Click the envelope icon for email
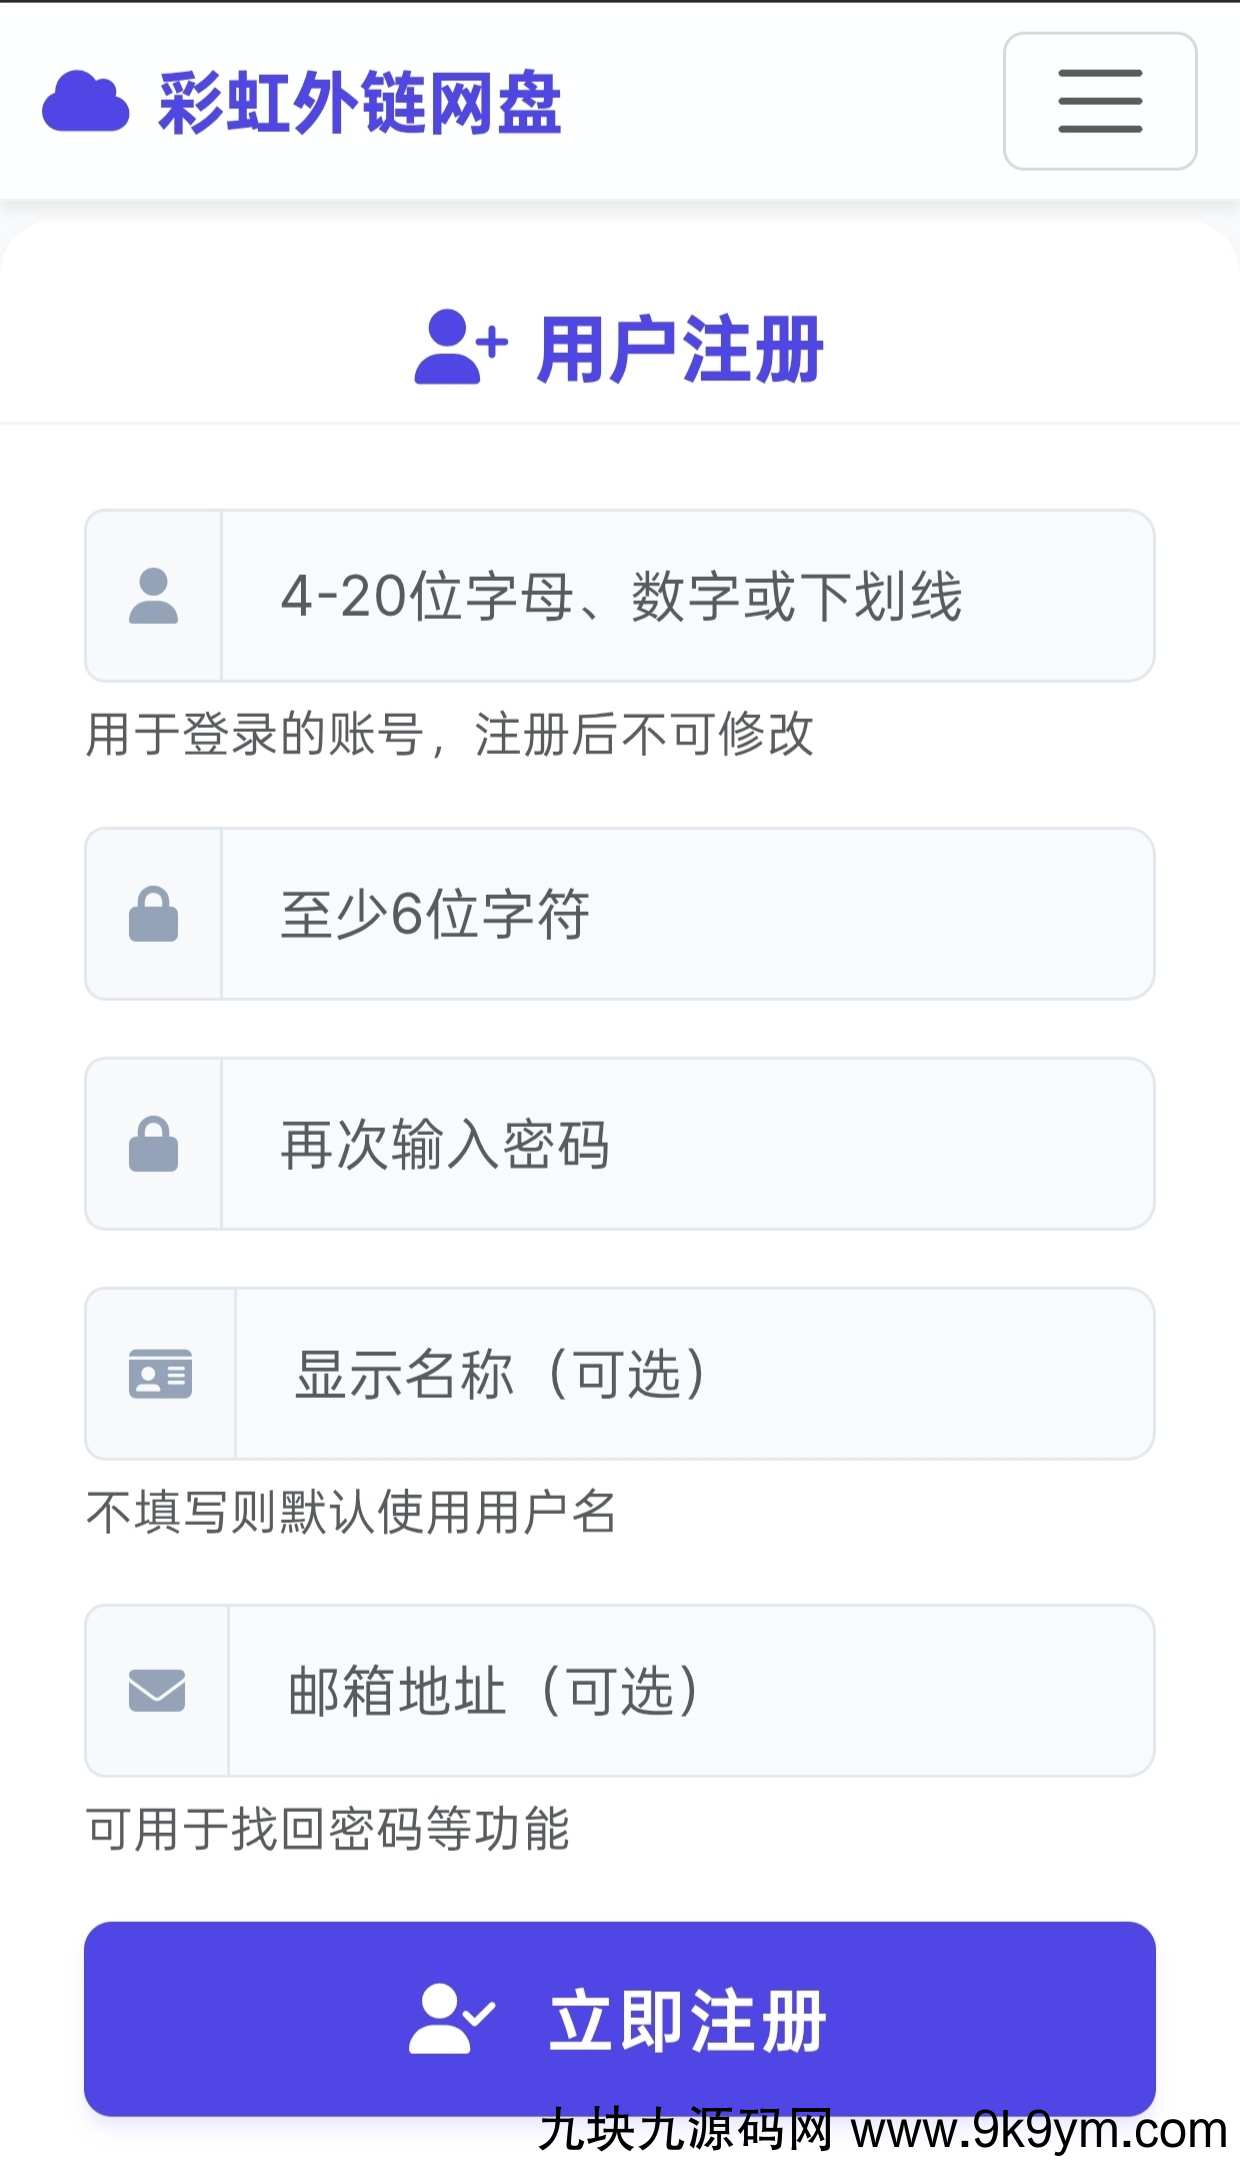Screen dimensions: 1240x2167 (x=157, y=1691)
